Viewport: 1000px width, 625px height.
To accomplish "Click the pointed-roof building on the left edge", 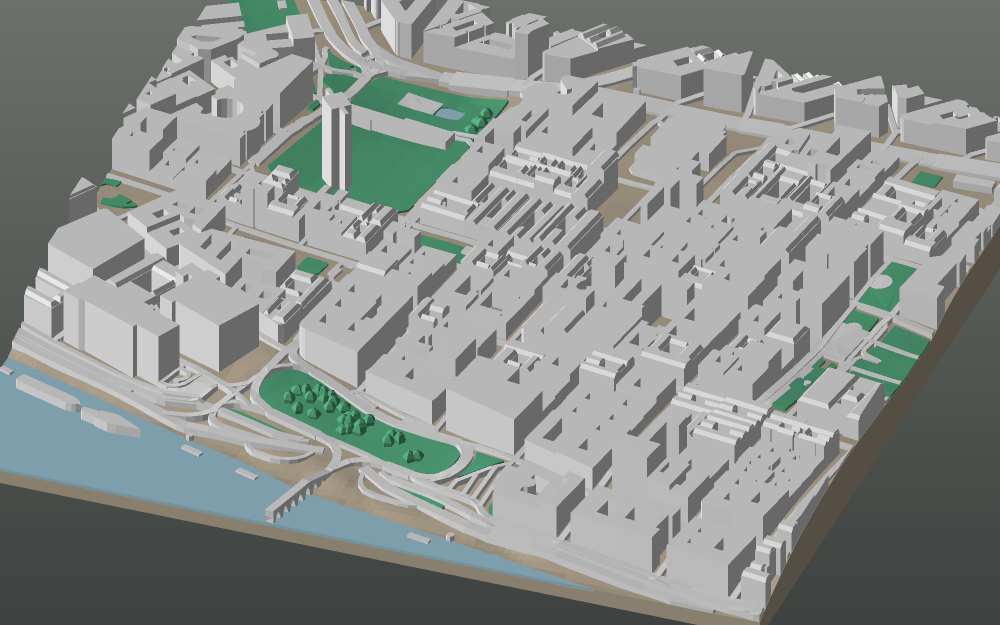I will pos(83,198).
